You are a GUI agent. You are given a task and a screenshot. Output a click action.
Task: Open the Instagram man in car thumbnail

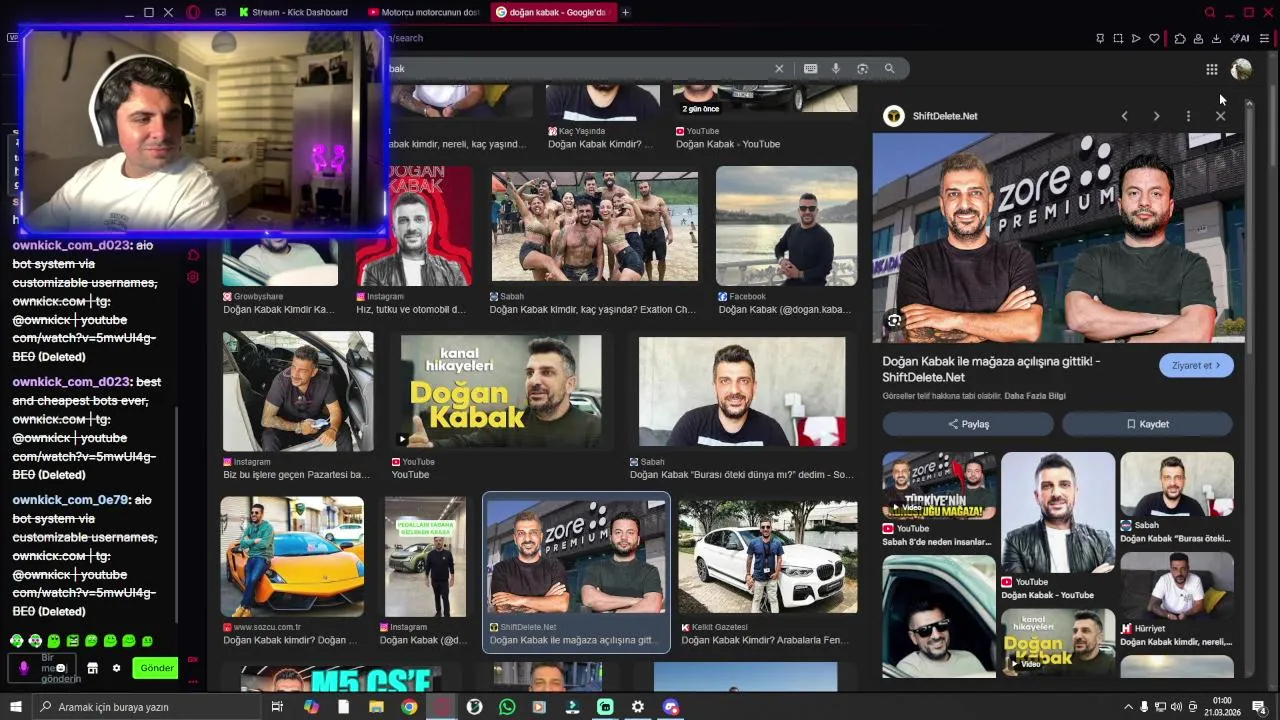(x=298, y=391)
